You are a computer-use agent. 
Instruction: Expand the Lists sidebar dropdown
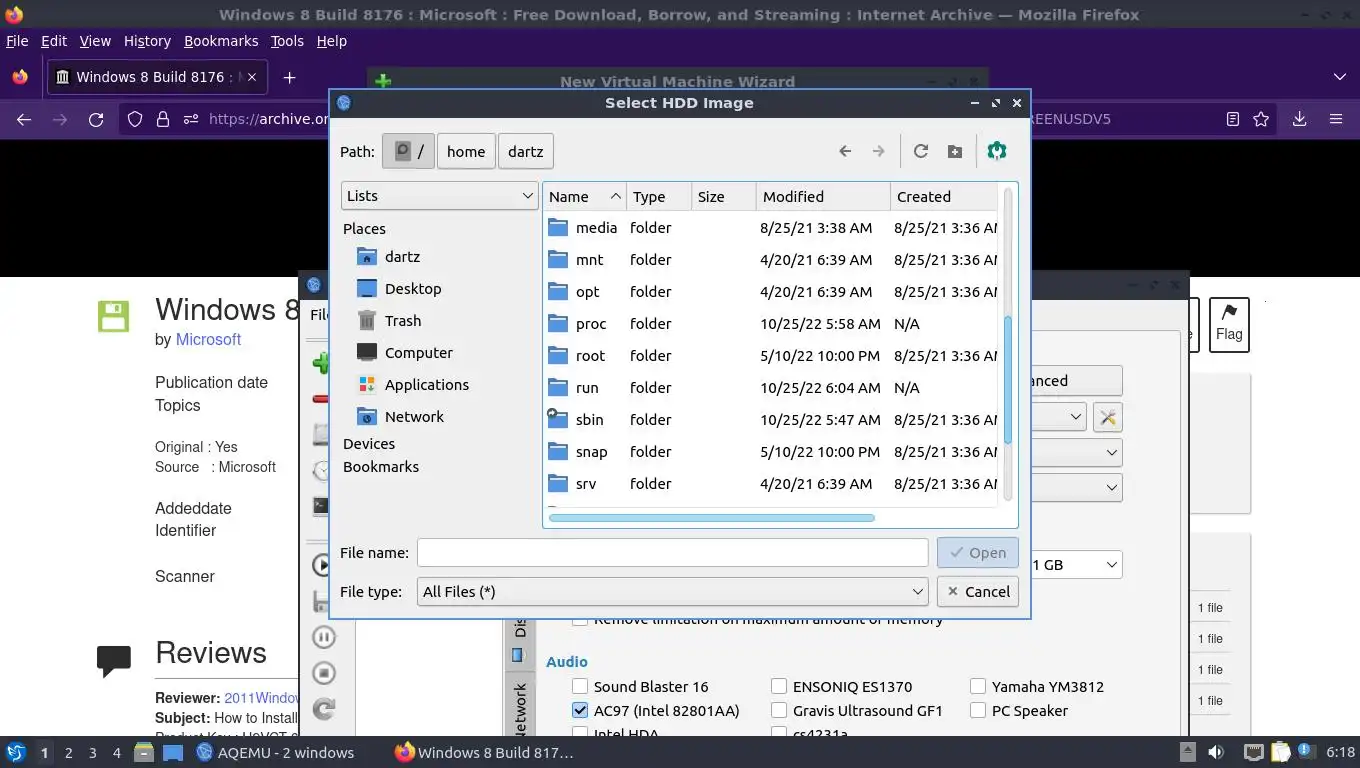[440, 196]
